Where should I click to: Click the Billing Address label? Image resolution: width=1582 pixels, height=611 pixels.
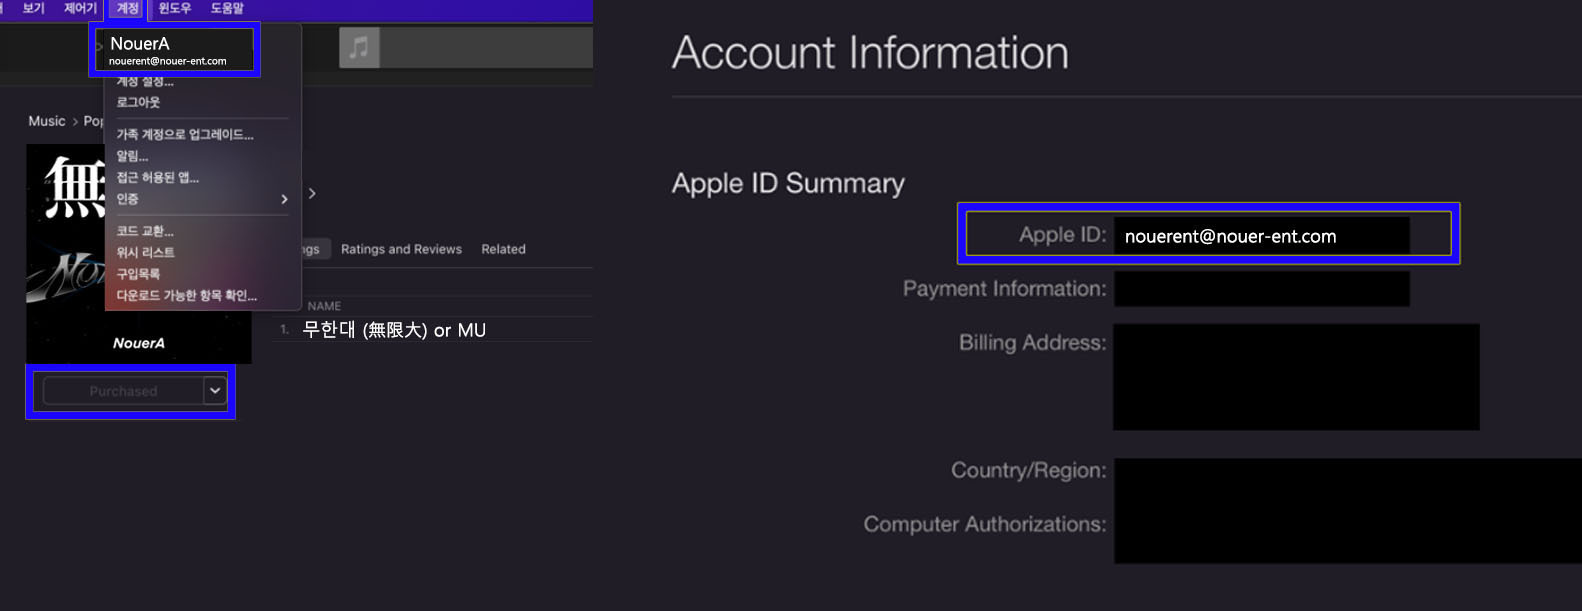coord(1032,343)
